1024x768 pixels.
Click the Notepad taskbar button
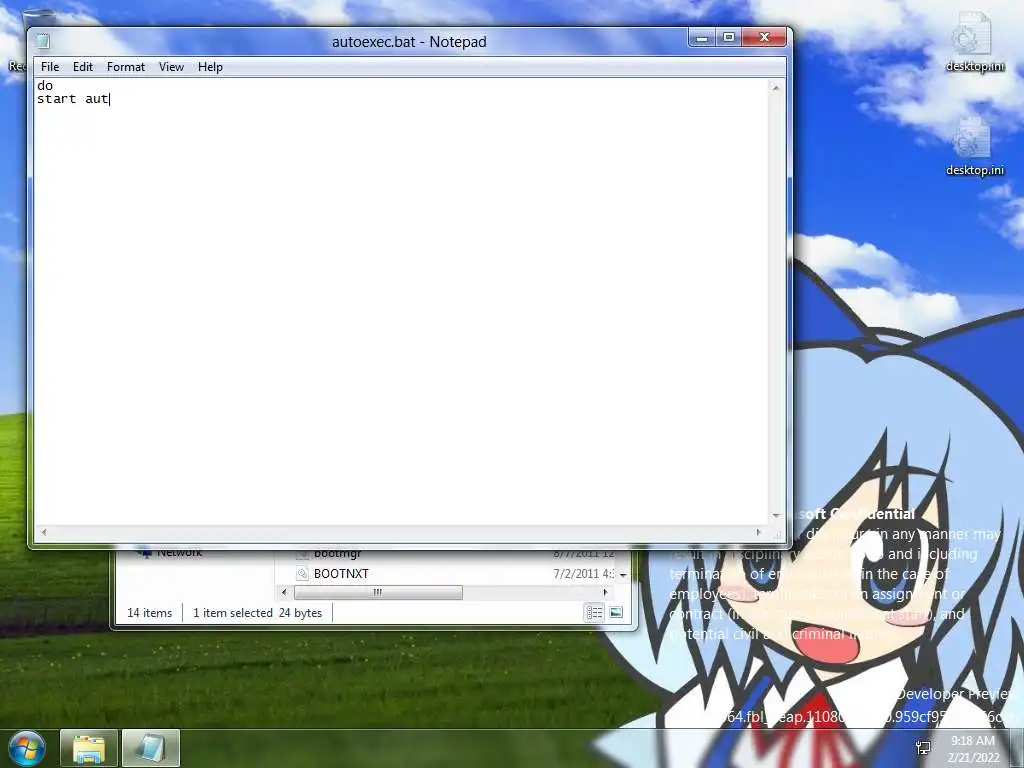click(x=151, y=748)
